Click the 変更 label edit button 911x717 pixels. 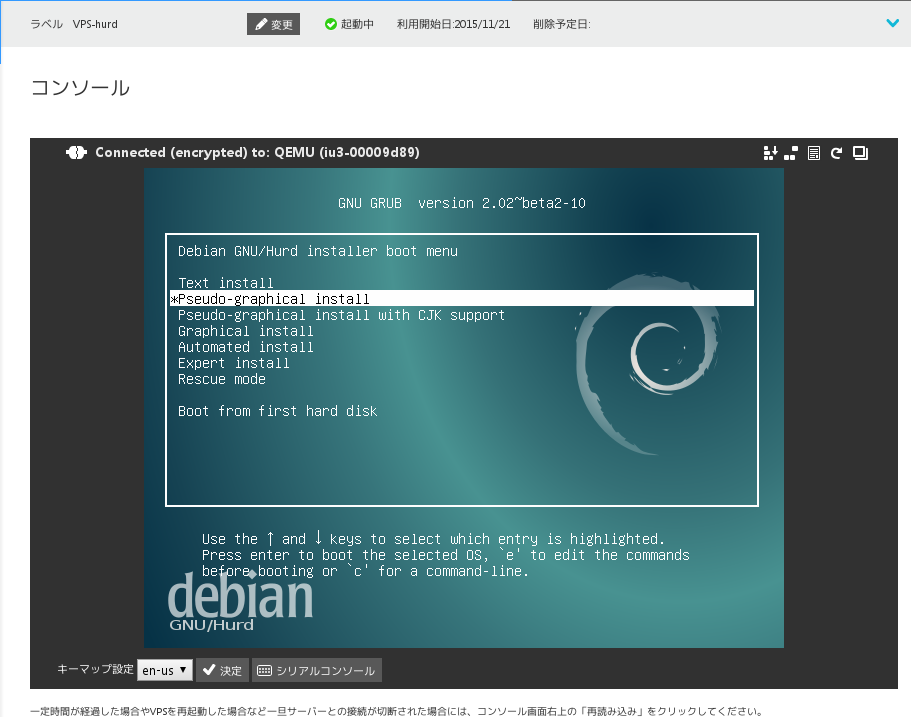tap(273, 24)
